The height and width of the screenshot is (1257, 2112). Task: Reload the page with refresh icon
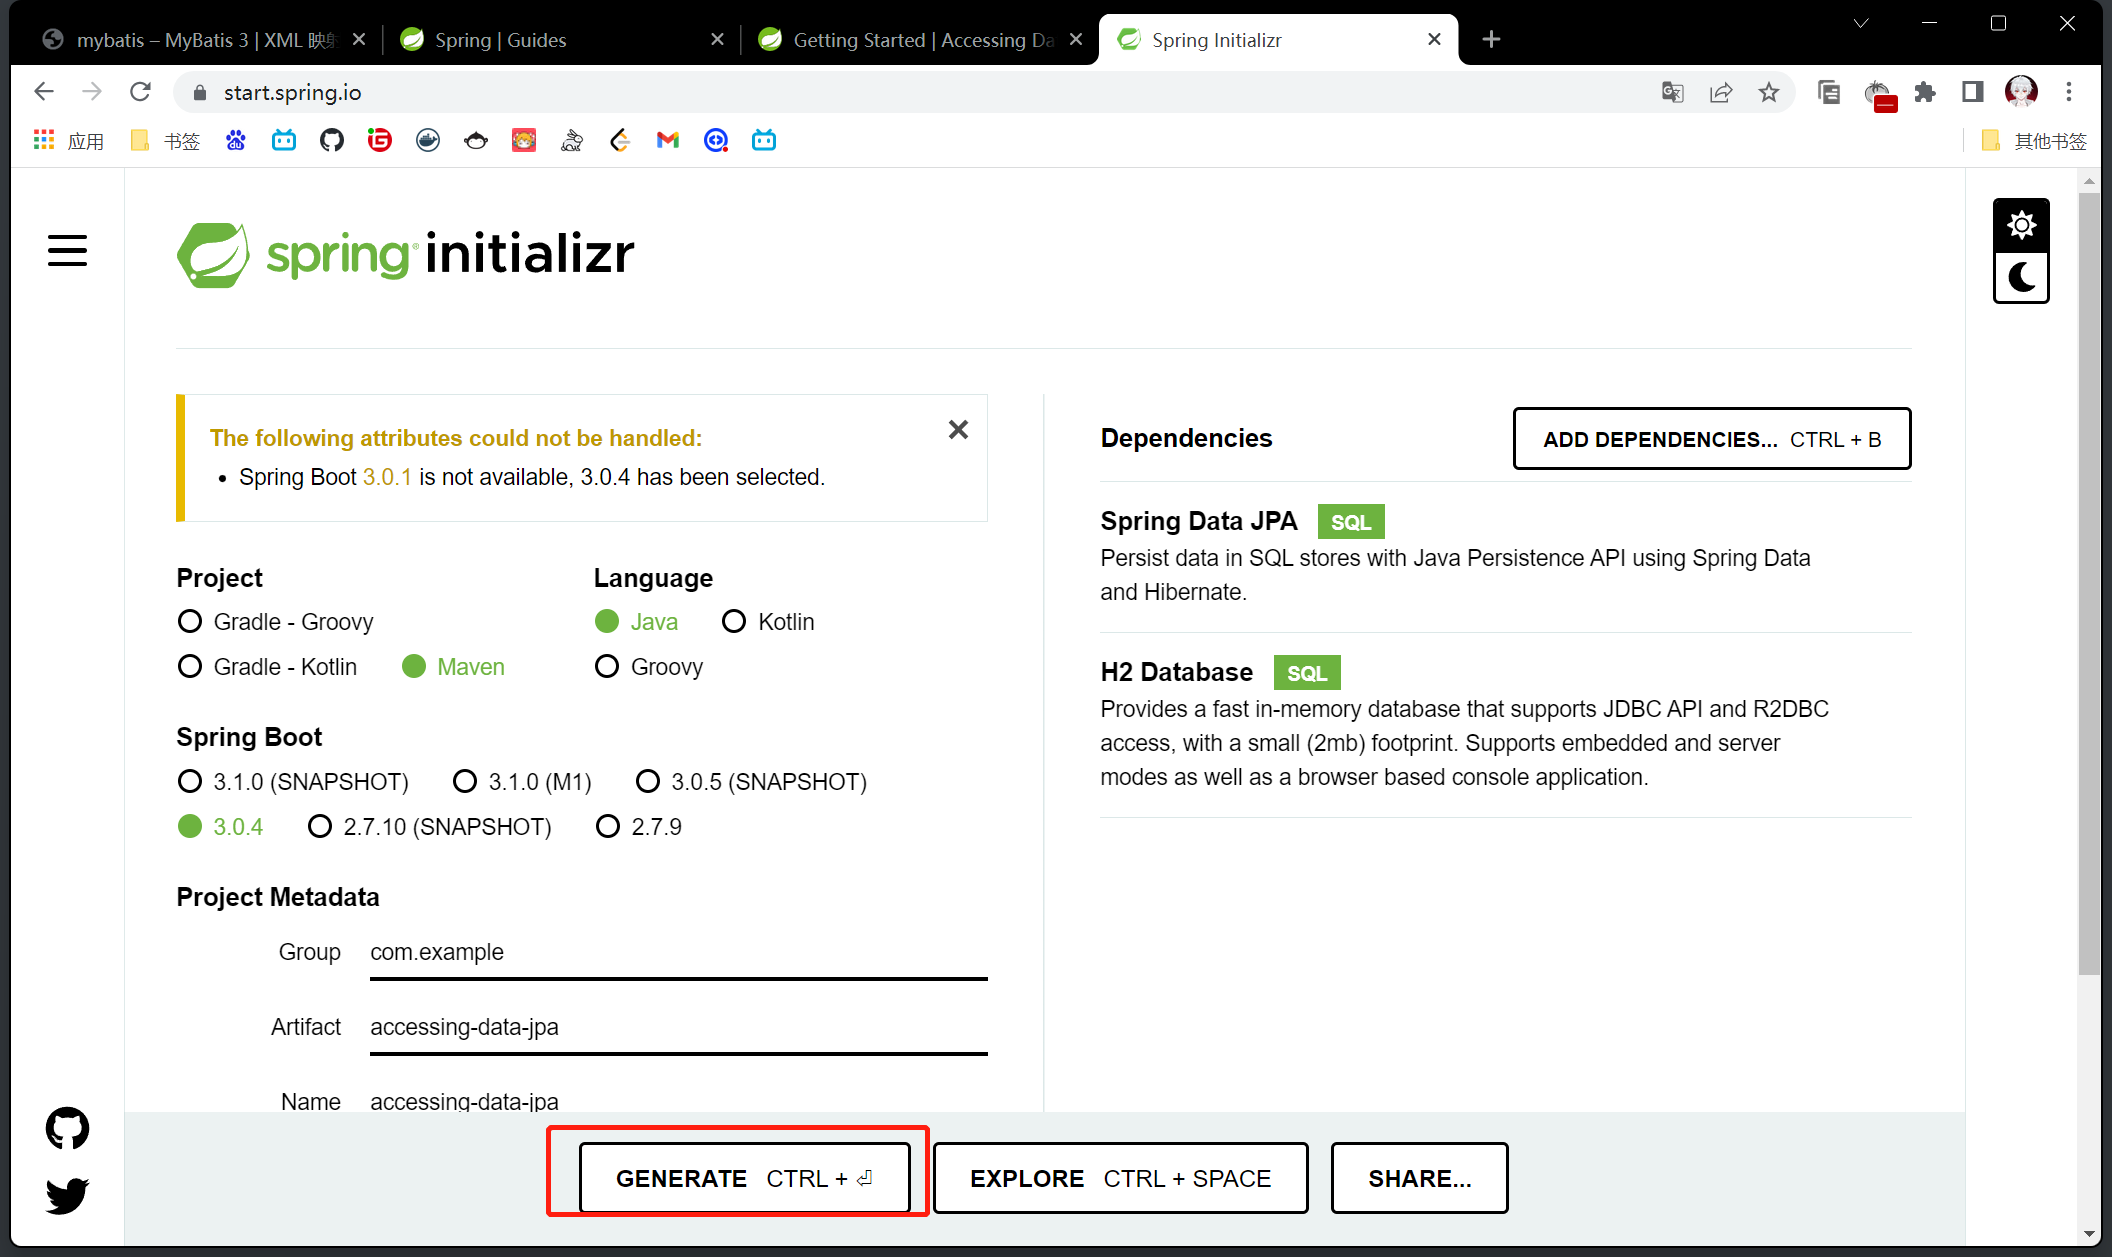(x=140, y=92)
